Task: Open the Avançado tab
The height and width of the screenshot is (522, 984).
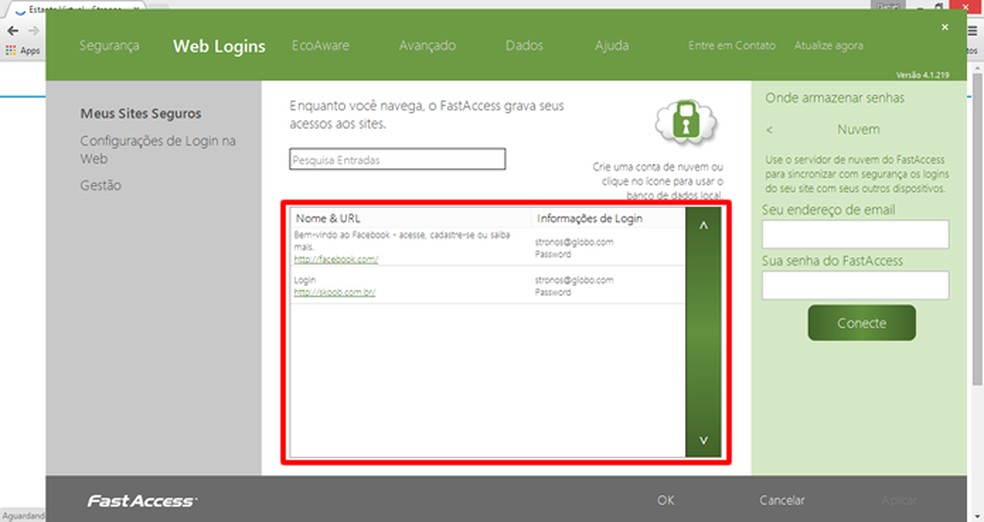Action: tap(427, 46)
